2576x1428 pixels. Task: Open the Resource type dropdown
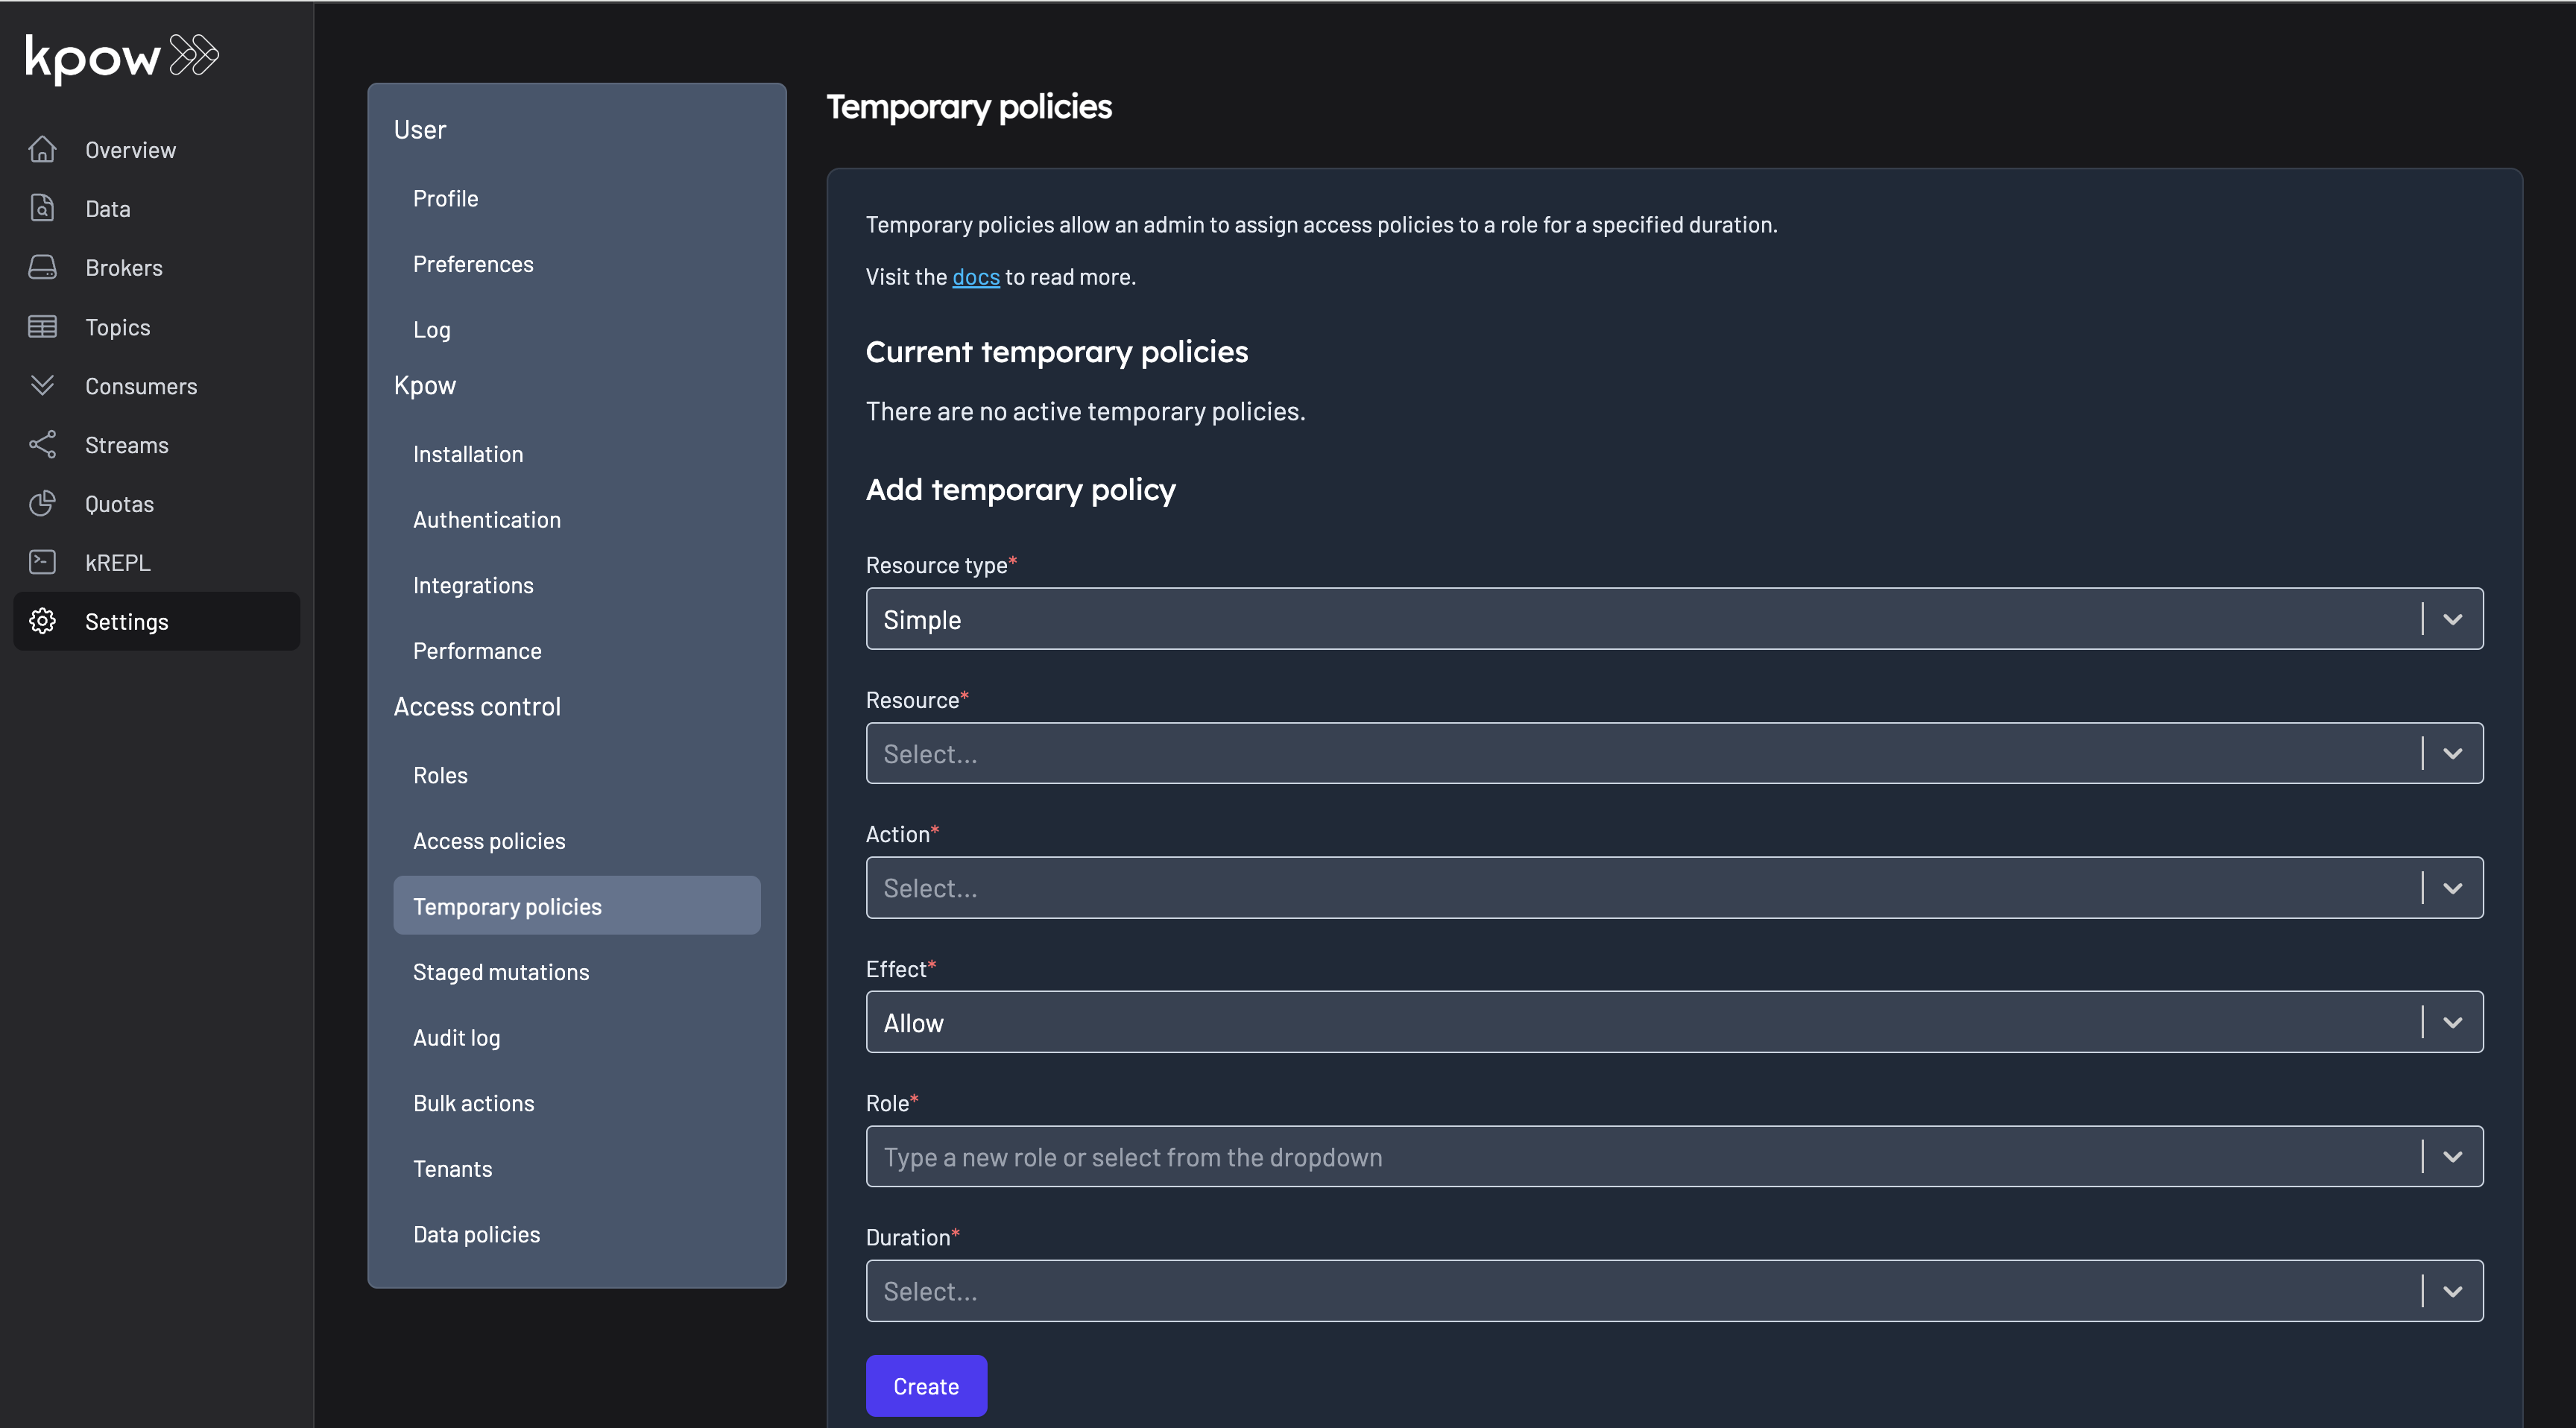(1673, 619)
